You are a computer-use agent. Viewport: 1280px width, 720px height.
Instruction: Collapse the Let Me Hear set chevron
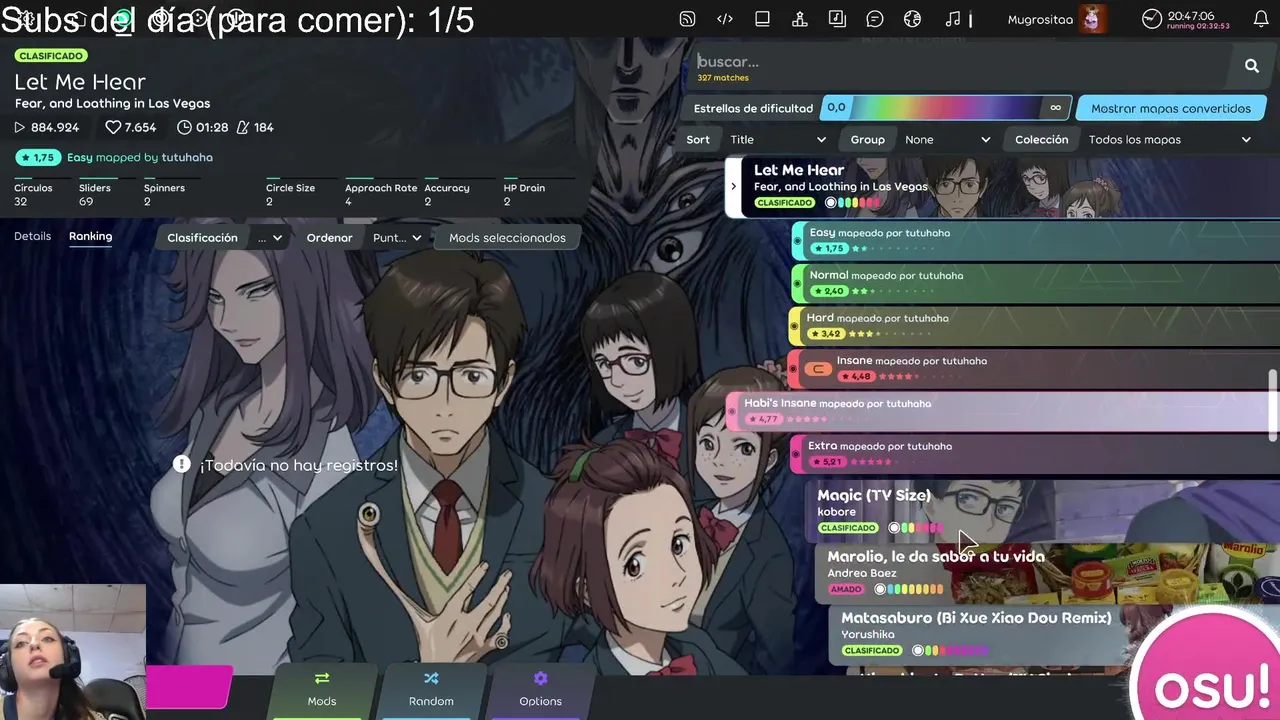733,186
